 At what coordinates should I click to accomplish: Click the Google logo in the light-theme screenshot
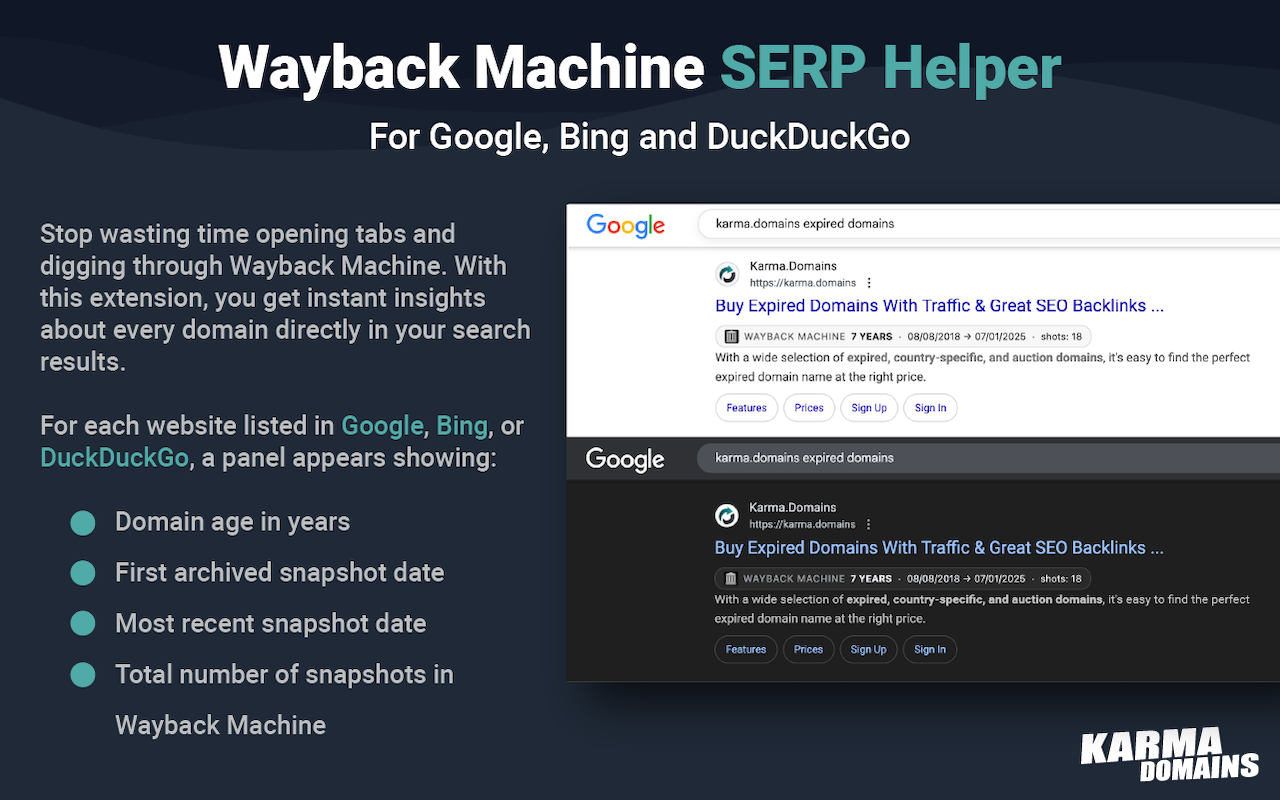(x=626, y=225)
